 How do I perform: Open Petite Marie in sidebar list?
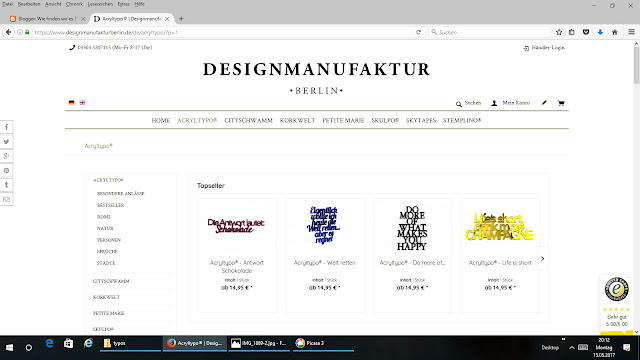109,313
